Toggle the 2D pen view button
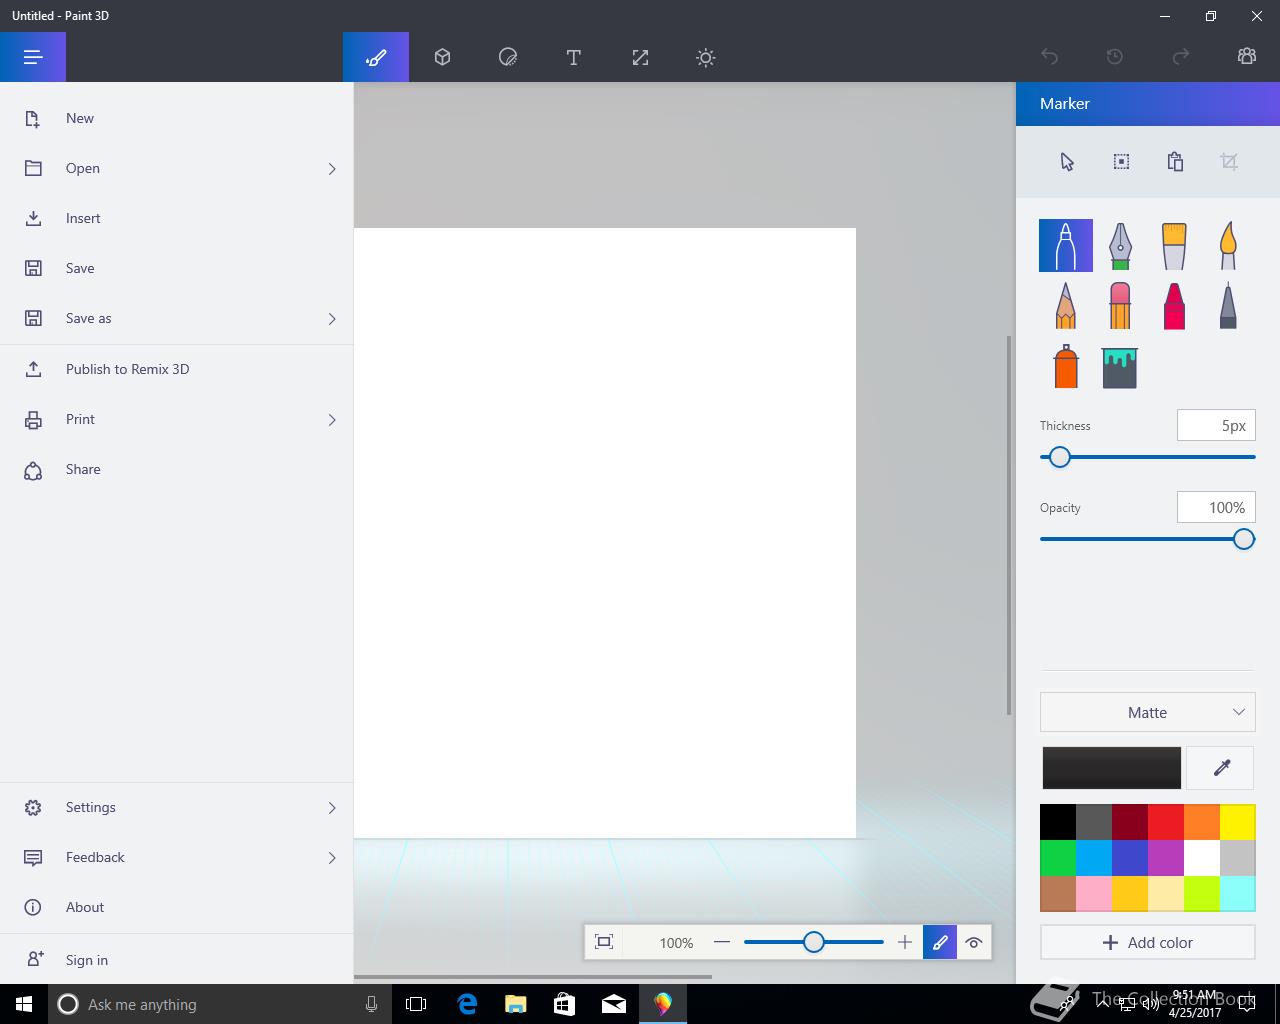Image resolution: width=1280 pixels, height=1024 pixels. [940, 942]
